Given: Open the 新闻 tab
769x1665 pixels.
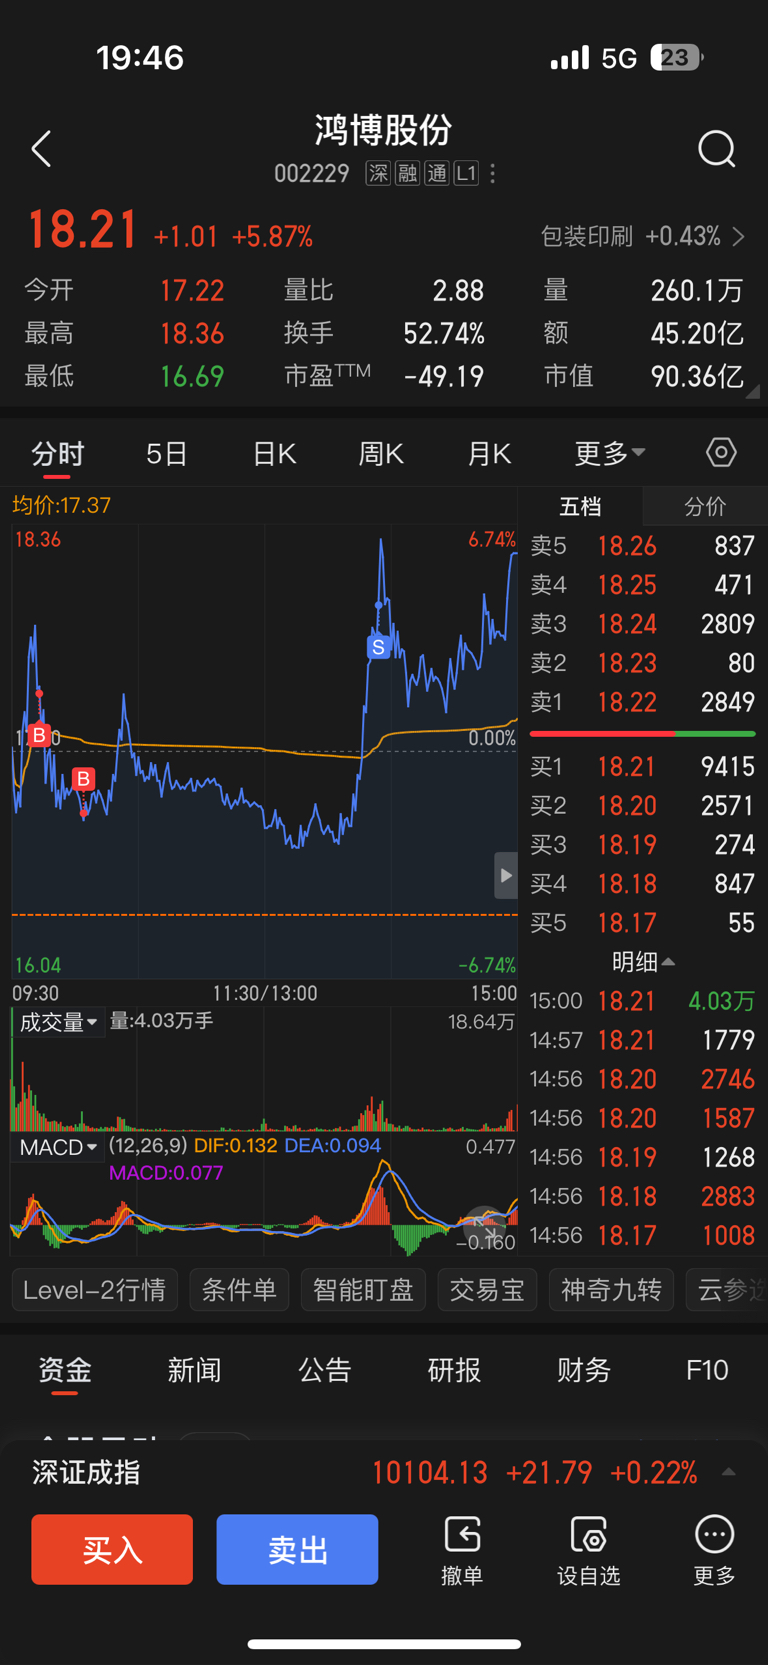Looking at the screenshot, I should pos(194,1370).
